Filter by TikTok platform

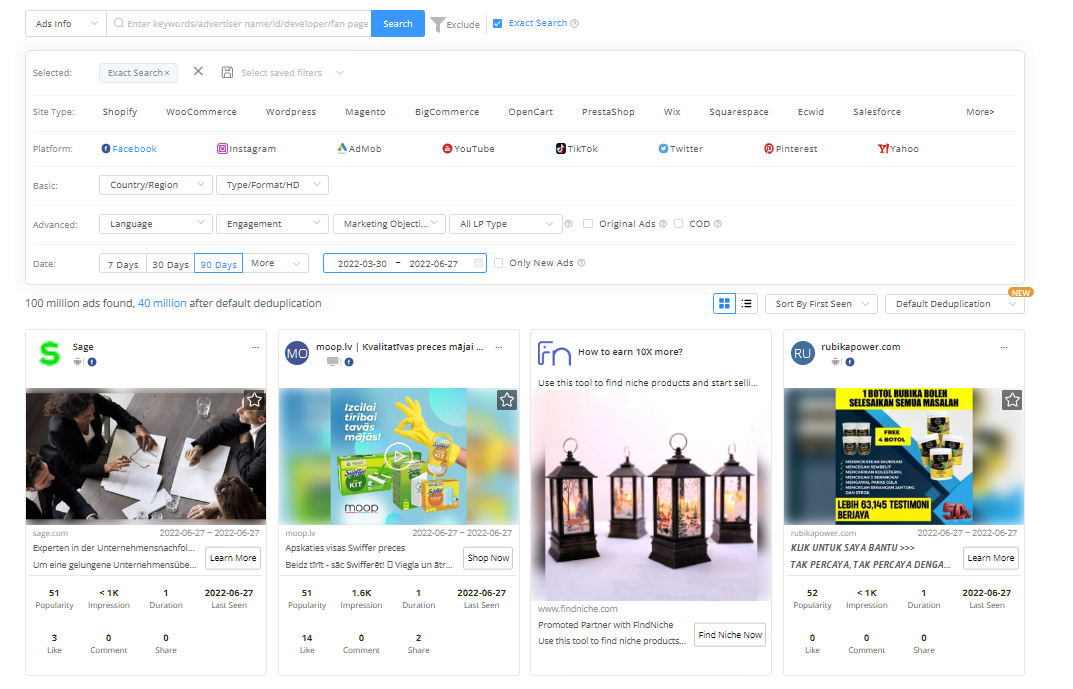577,149
